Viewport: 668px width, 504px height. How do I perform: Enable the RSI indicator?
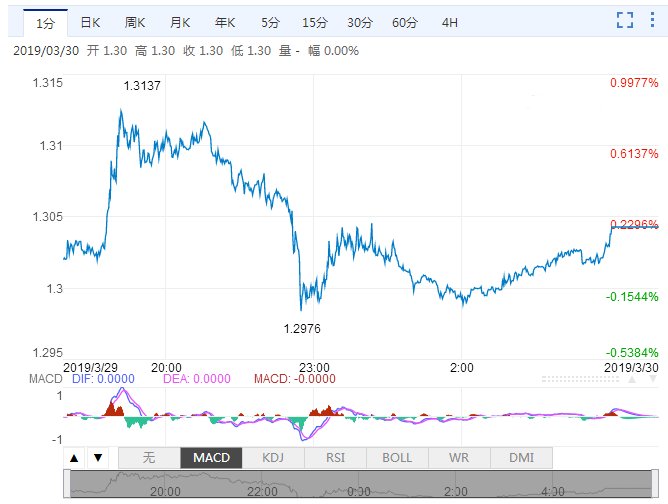click(335, 458)
